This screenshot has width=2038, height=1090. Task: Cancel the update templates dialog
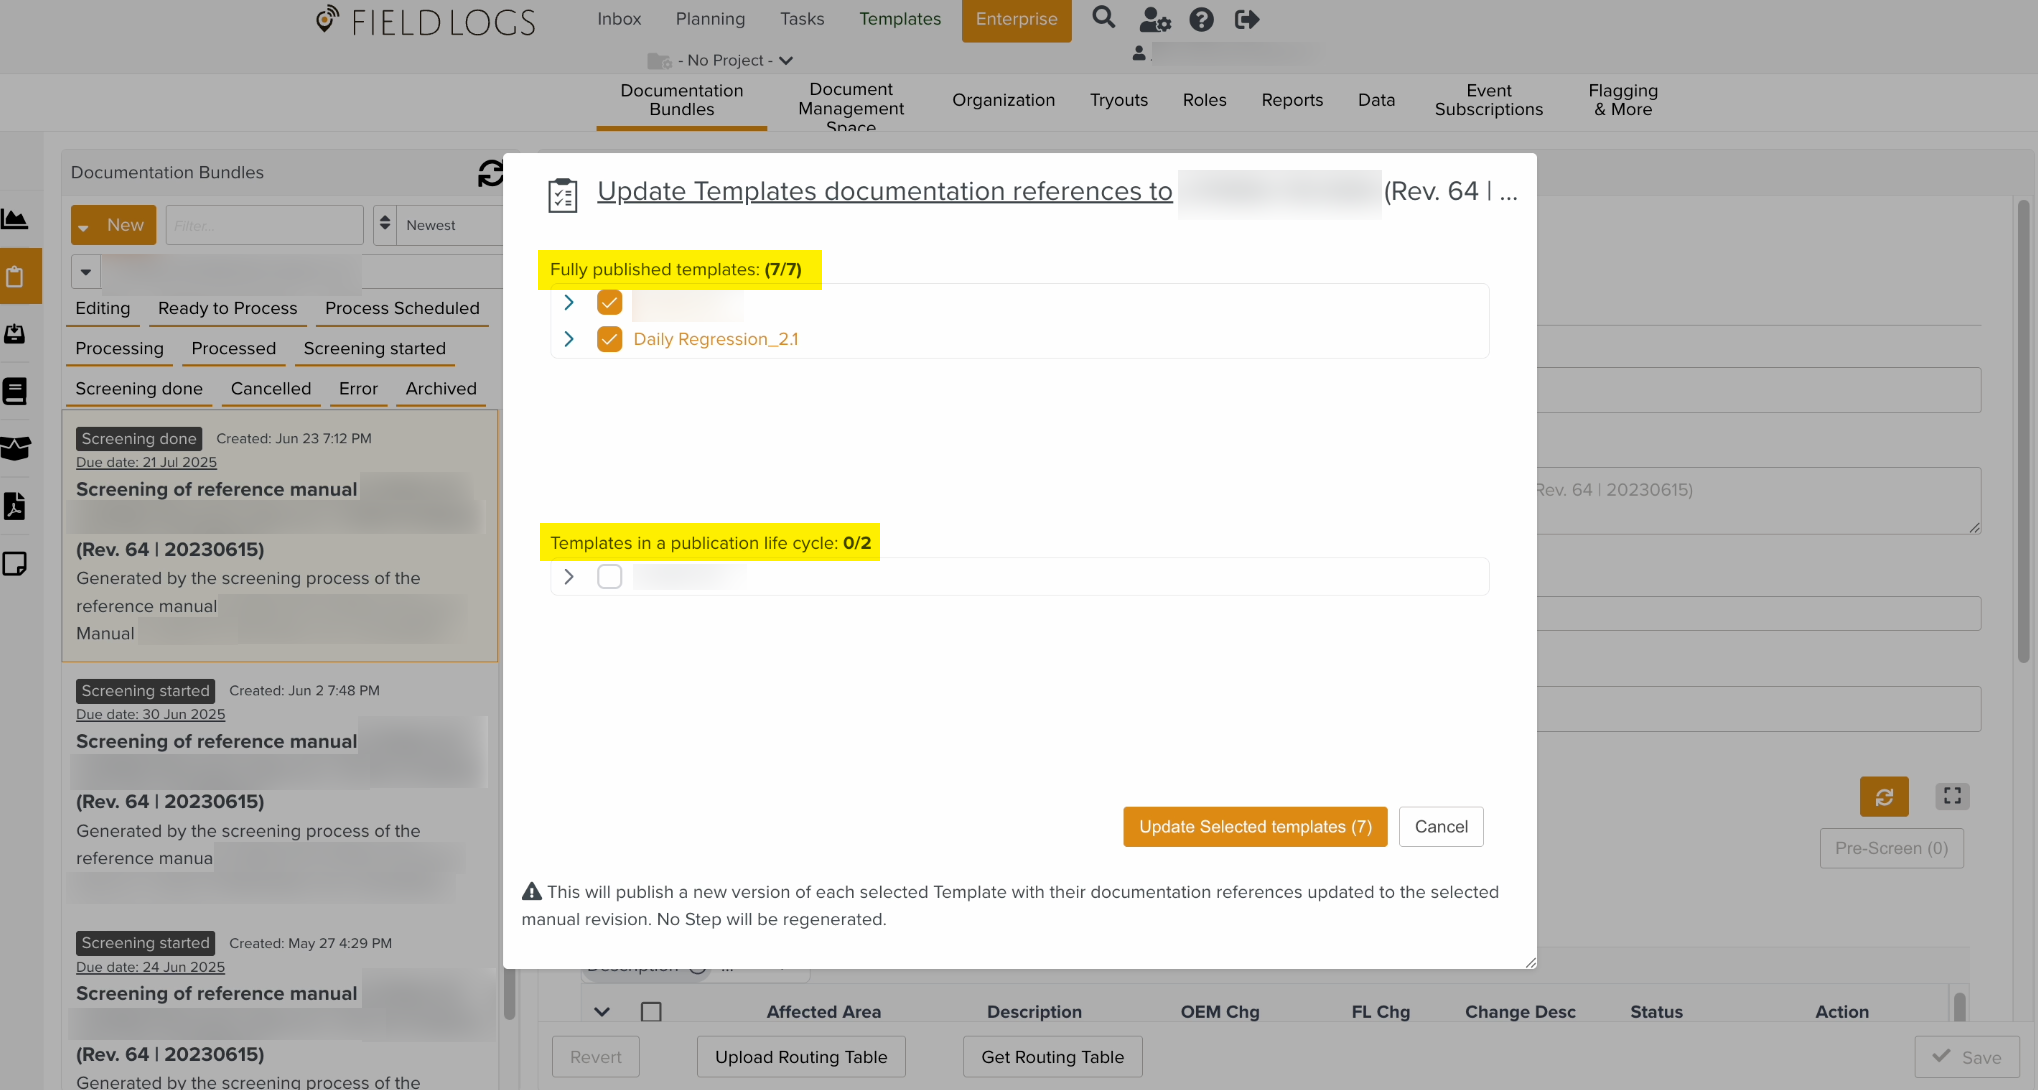click(1440, 826)
